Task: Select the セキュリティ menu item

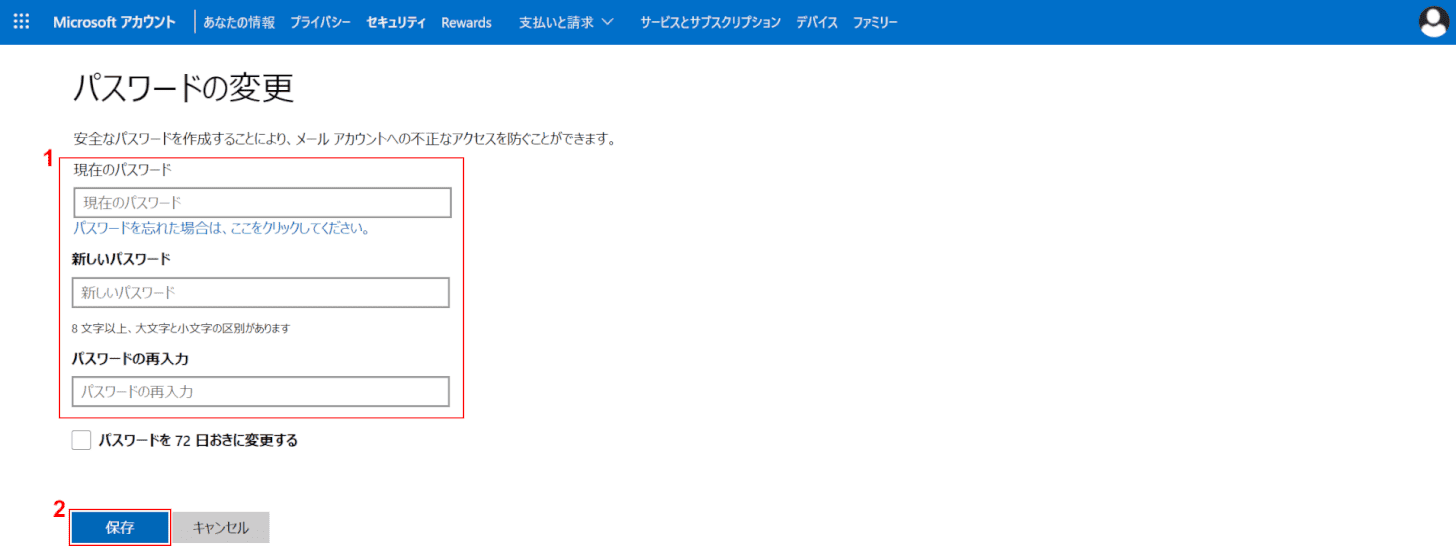Action: pos(396,22)
